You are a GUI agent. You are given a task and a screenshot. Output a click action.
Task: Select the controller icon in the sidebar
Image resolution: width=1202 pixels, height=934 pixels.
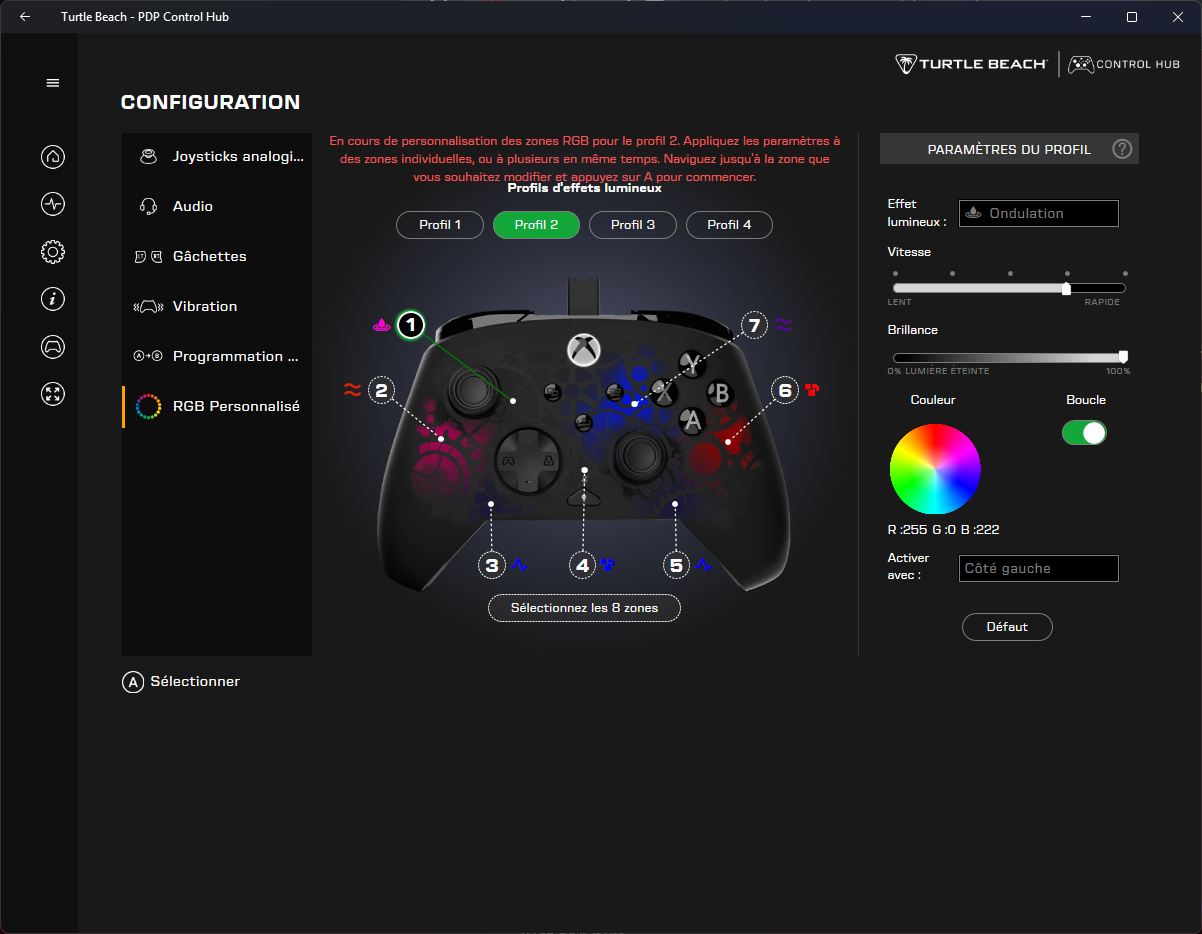point(52,346)
